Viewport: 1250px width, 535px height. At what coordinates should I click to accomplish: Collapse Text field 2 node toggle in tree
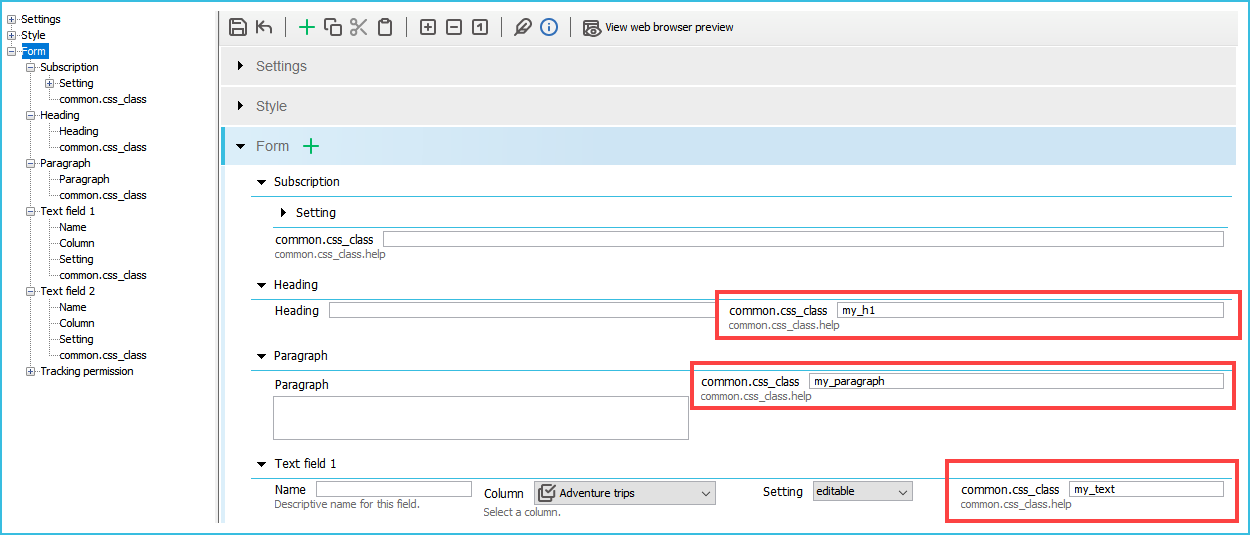(x=31, y=291)
